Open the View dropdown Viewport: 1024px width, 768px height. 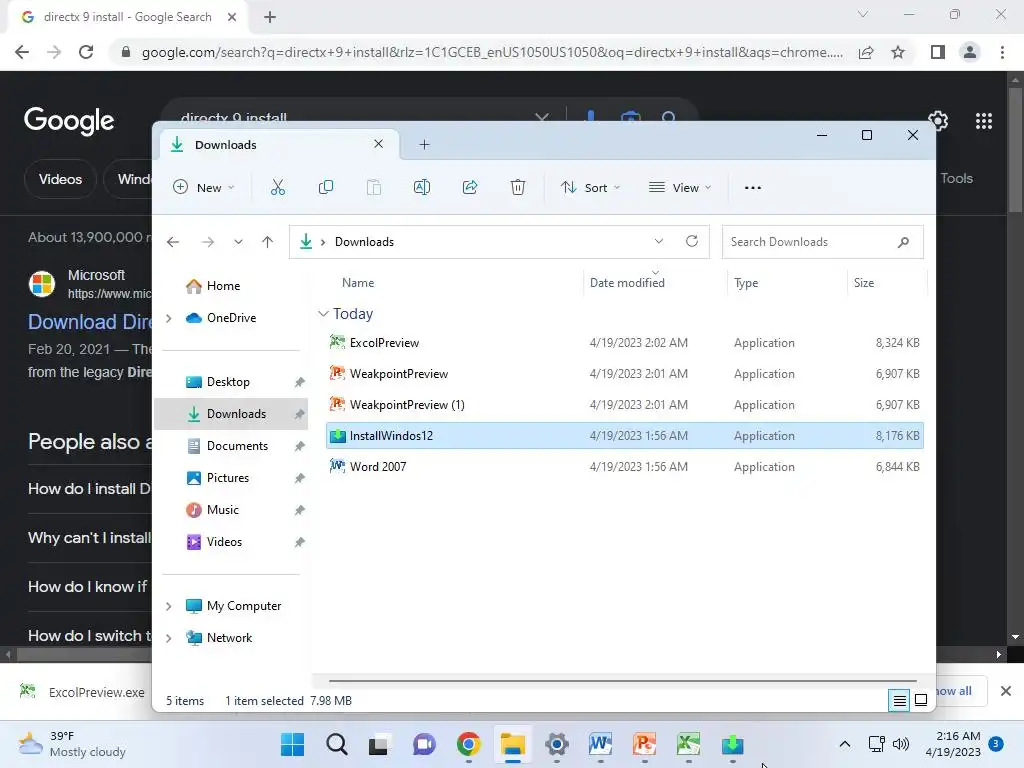click(680, 187)
